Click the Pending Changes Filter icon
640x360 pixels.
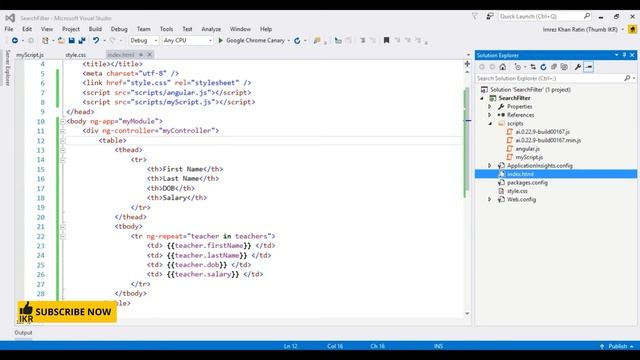pyautogui.click(x=518, y=67)
